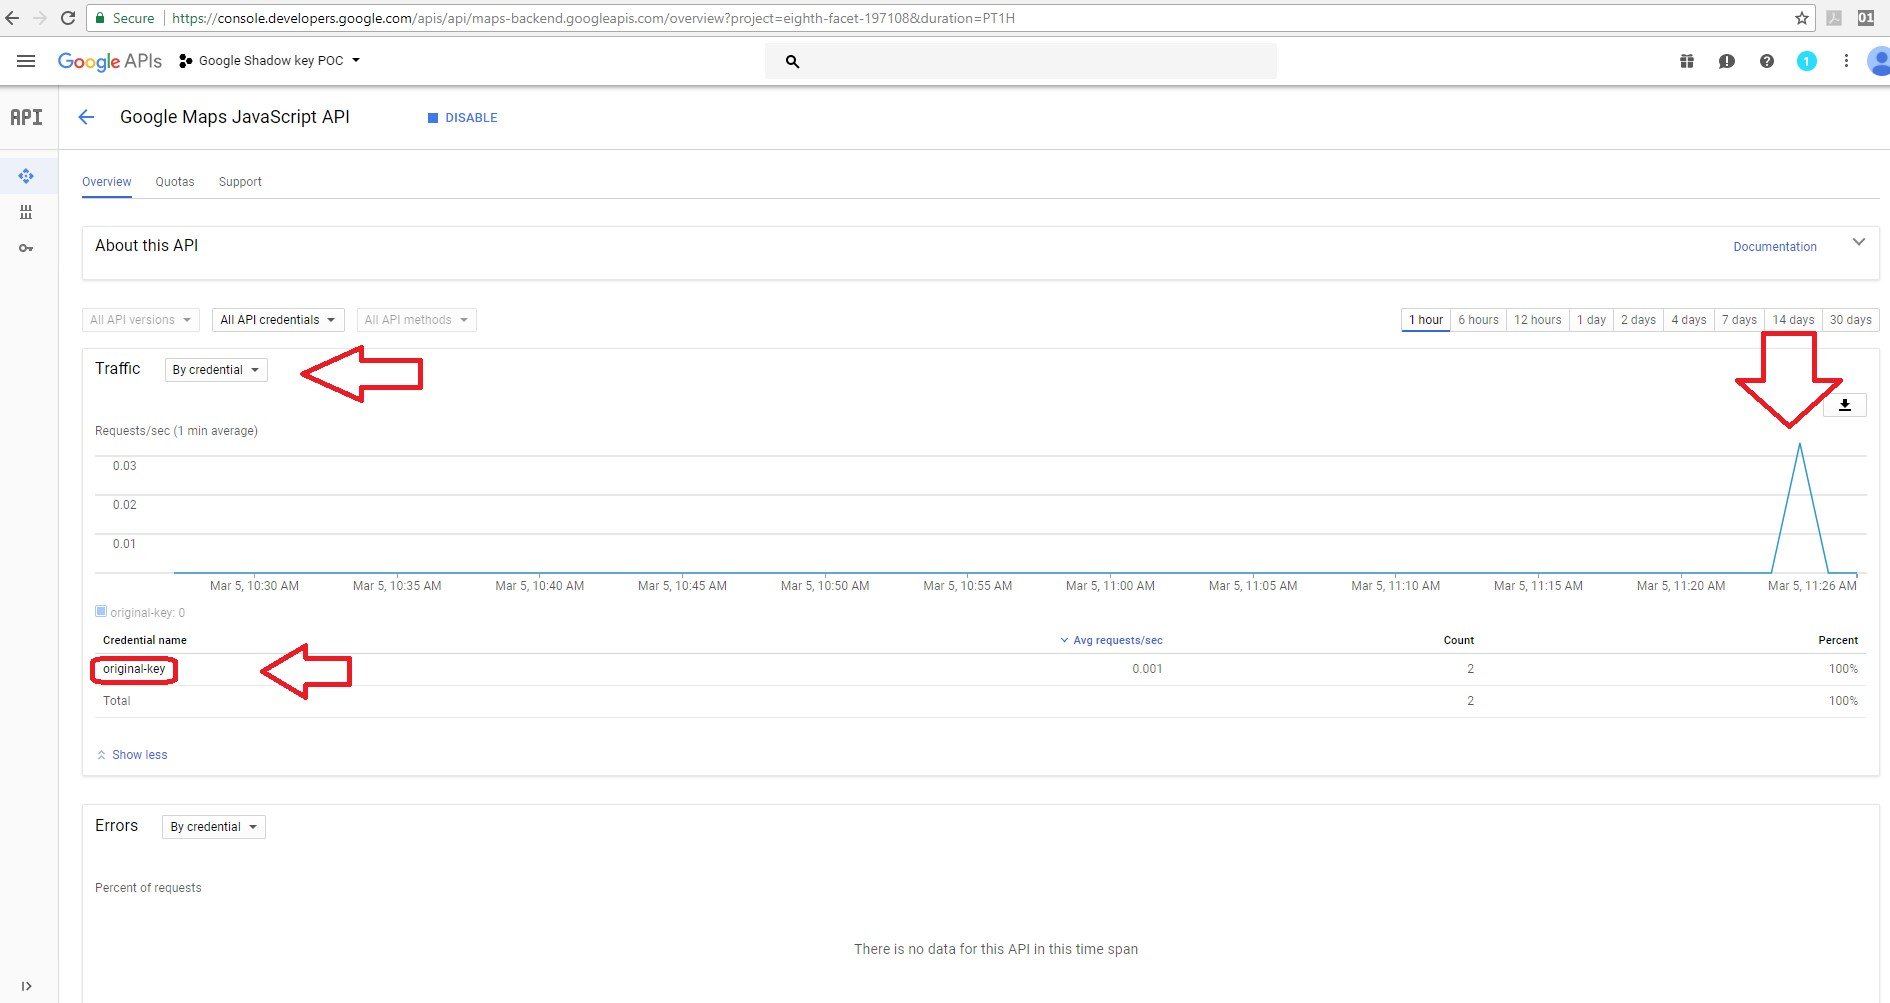
Task: Click the browser address bar URL
Action: pyautogui.click(x=593, y=18)
